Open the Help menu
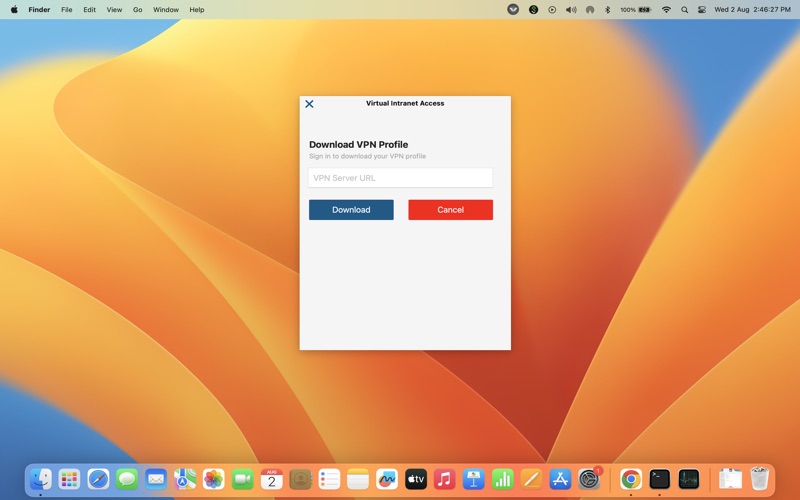The height and width of the screenshot is (500, 800). (196, 9)
